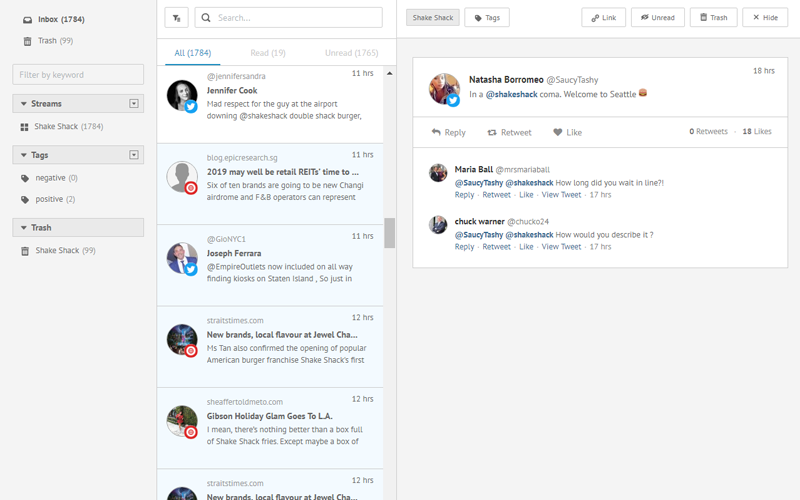This screenshot has width=800, height=500.
Task: Click the Inbox tray icon
Action: pos(28,20)
